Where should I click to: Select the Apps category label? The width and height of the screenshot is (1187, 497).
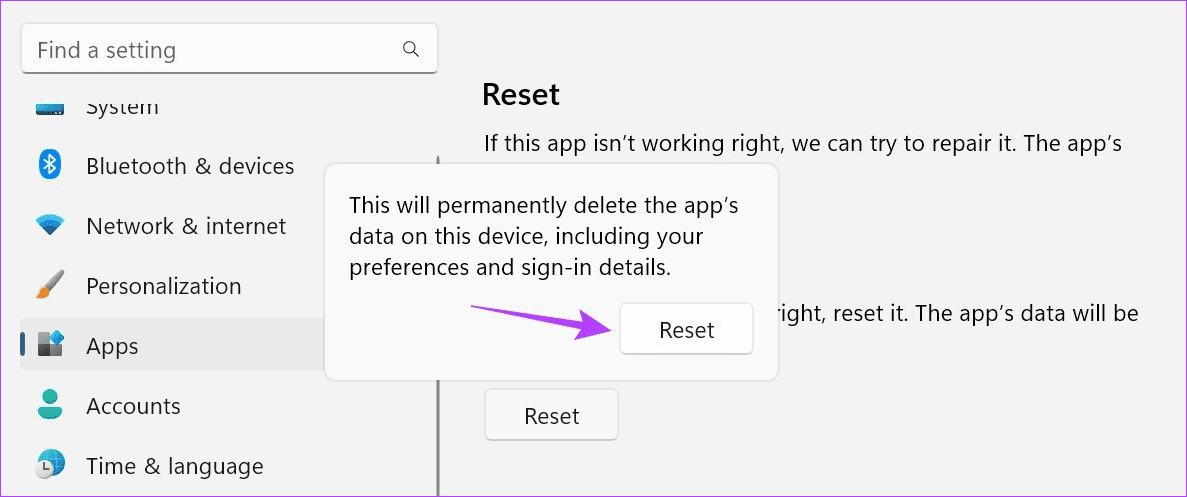(x=112, y=346)
